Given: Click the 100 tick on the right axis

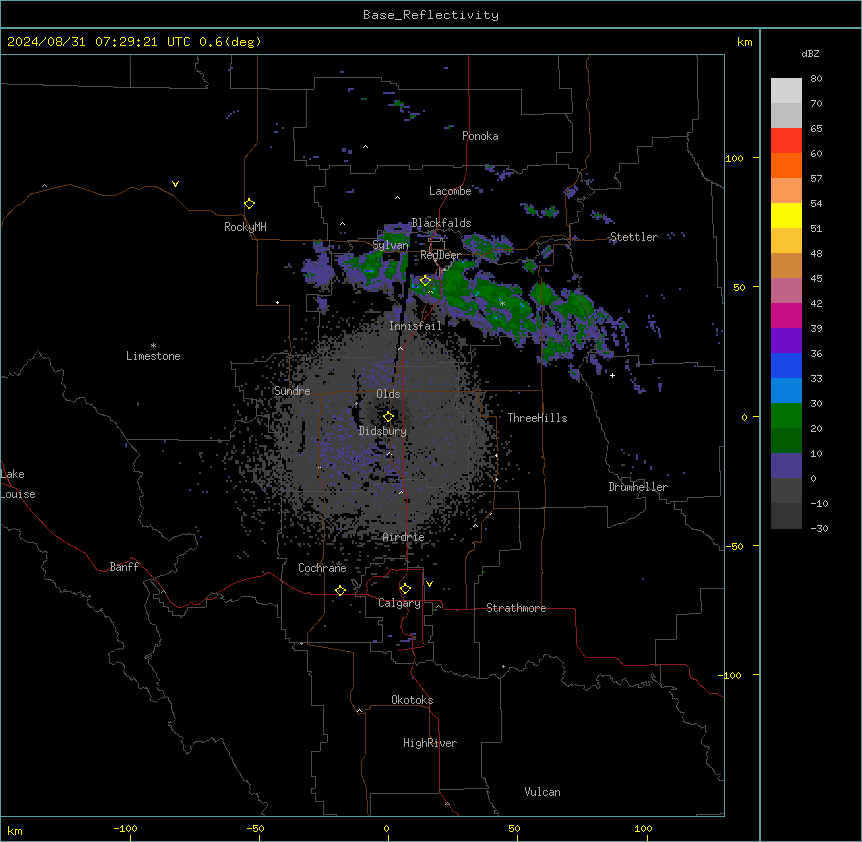Looking at the screenshot, I should (x=734, y=158).
